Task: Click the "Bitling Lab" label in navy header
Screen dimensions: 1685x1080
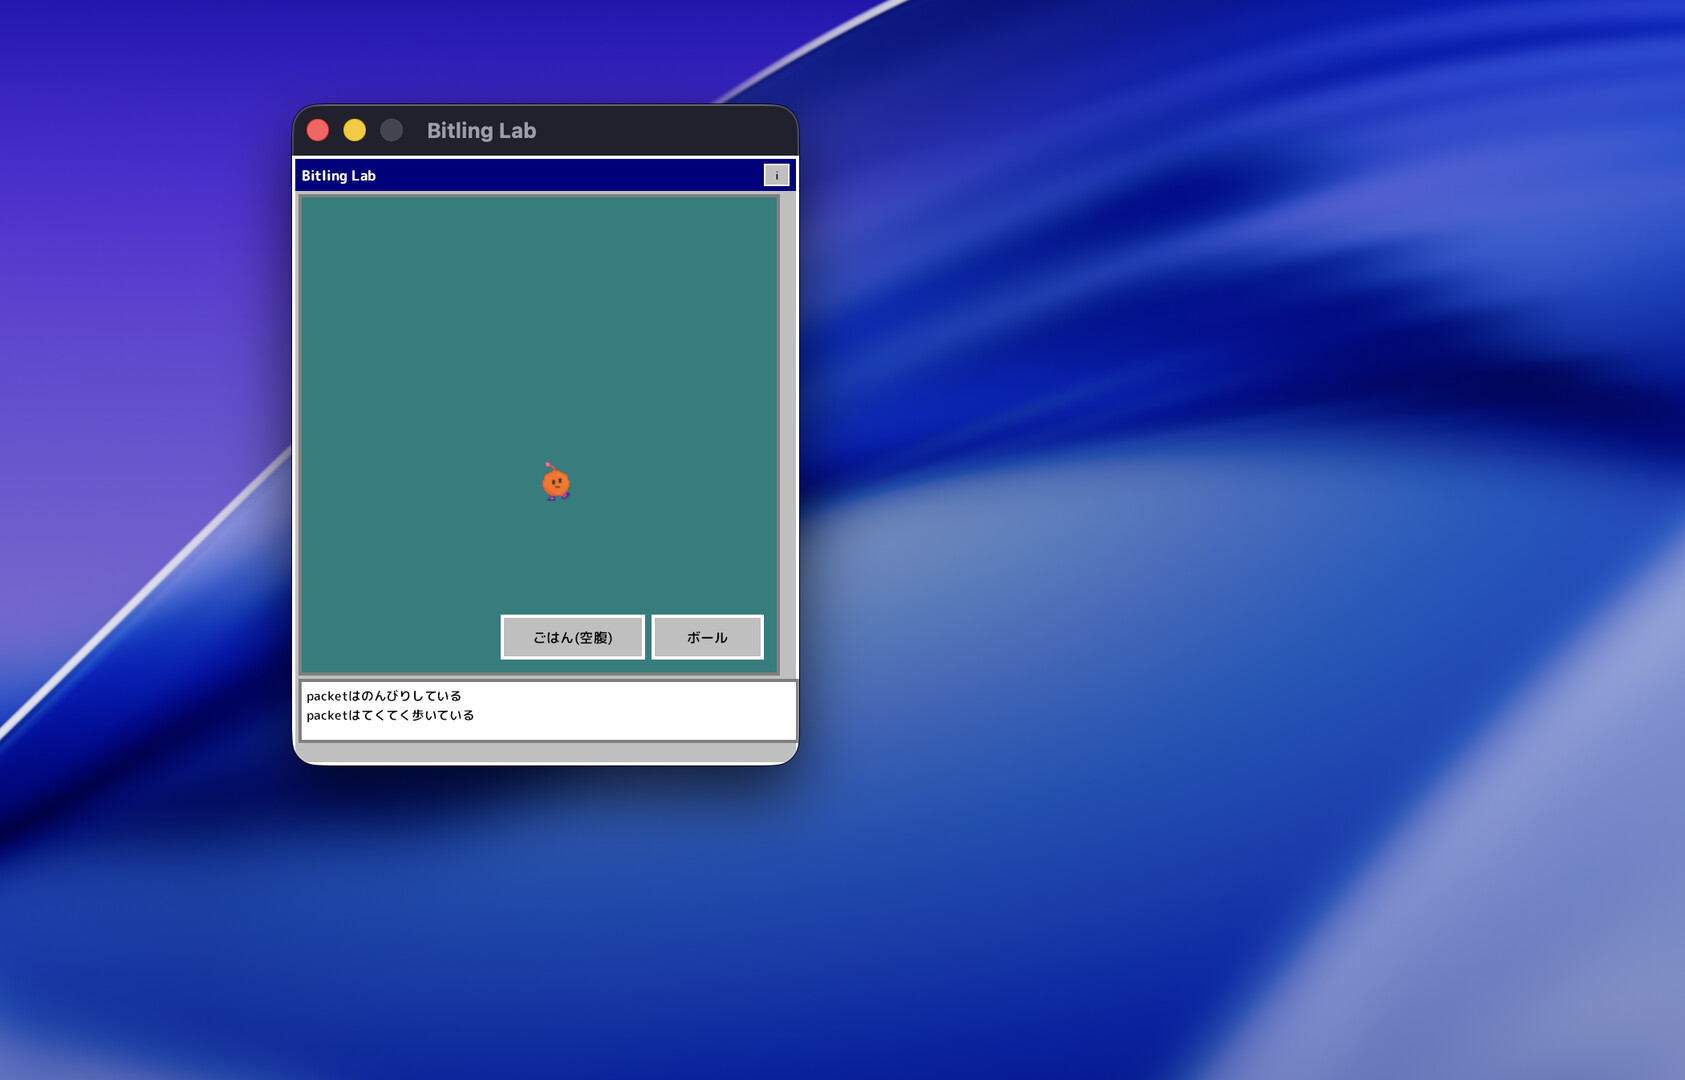Action: [x=339, y=176]
